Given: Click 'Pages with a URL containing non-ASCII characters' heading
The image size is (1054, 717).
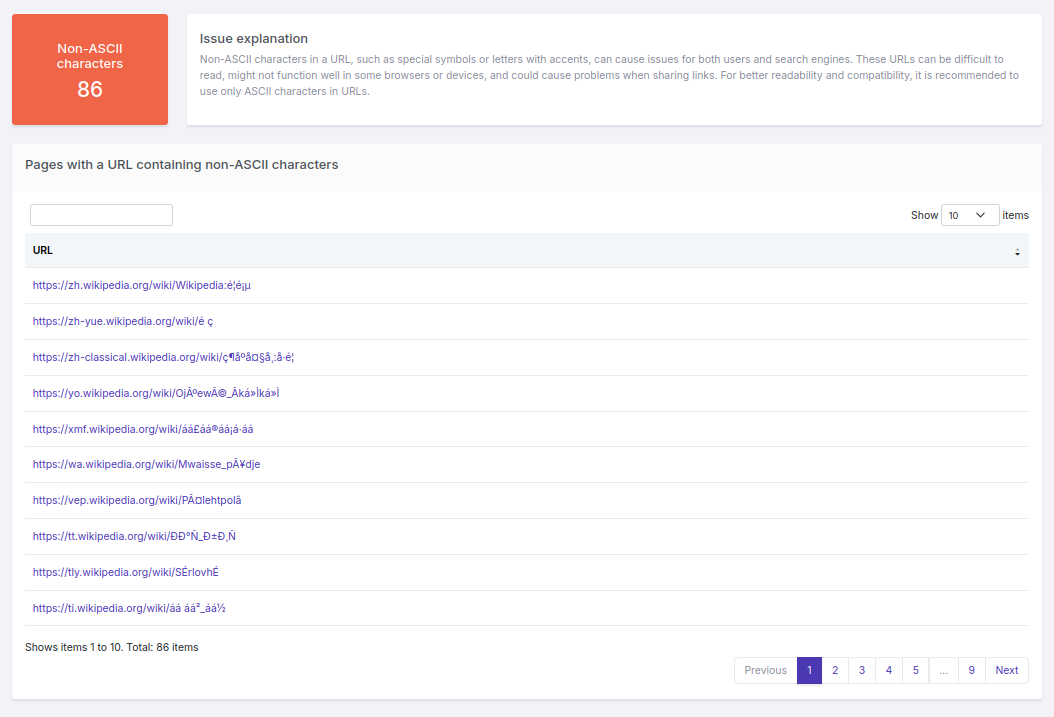Looking at the screenshot, I should tap(181, 165).
